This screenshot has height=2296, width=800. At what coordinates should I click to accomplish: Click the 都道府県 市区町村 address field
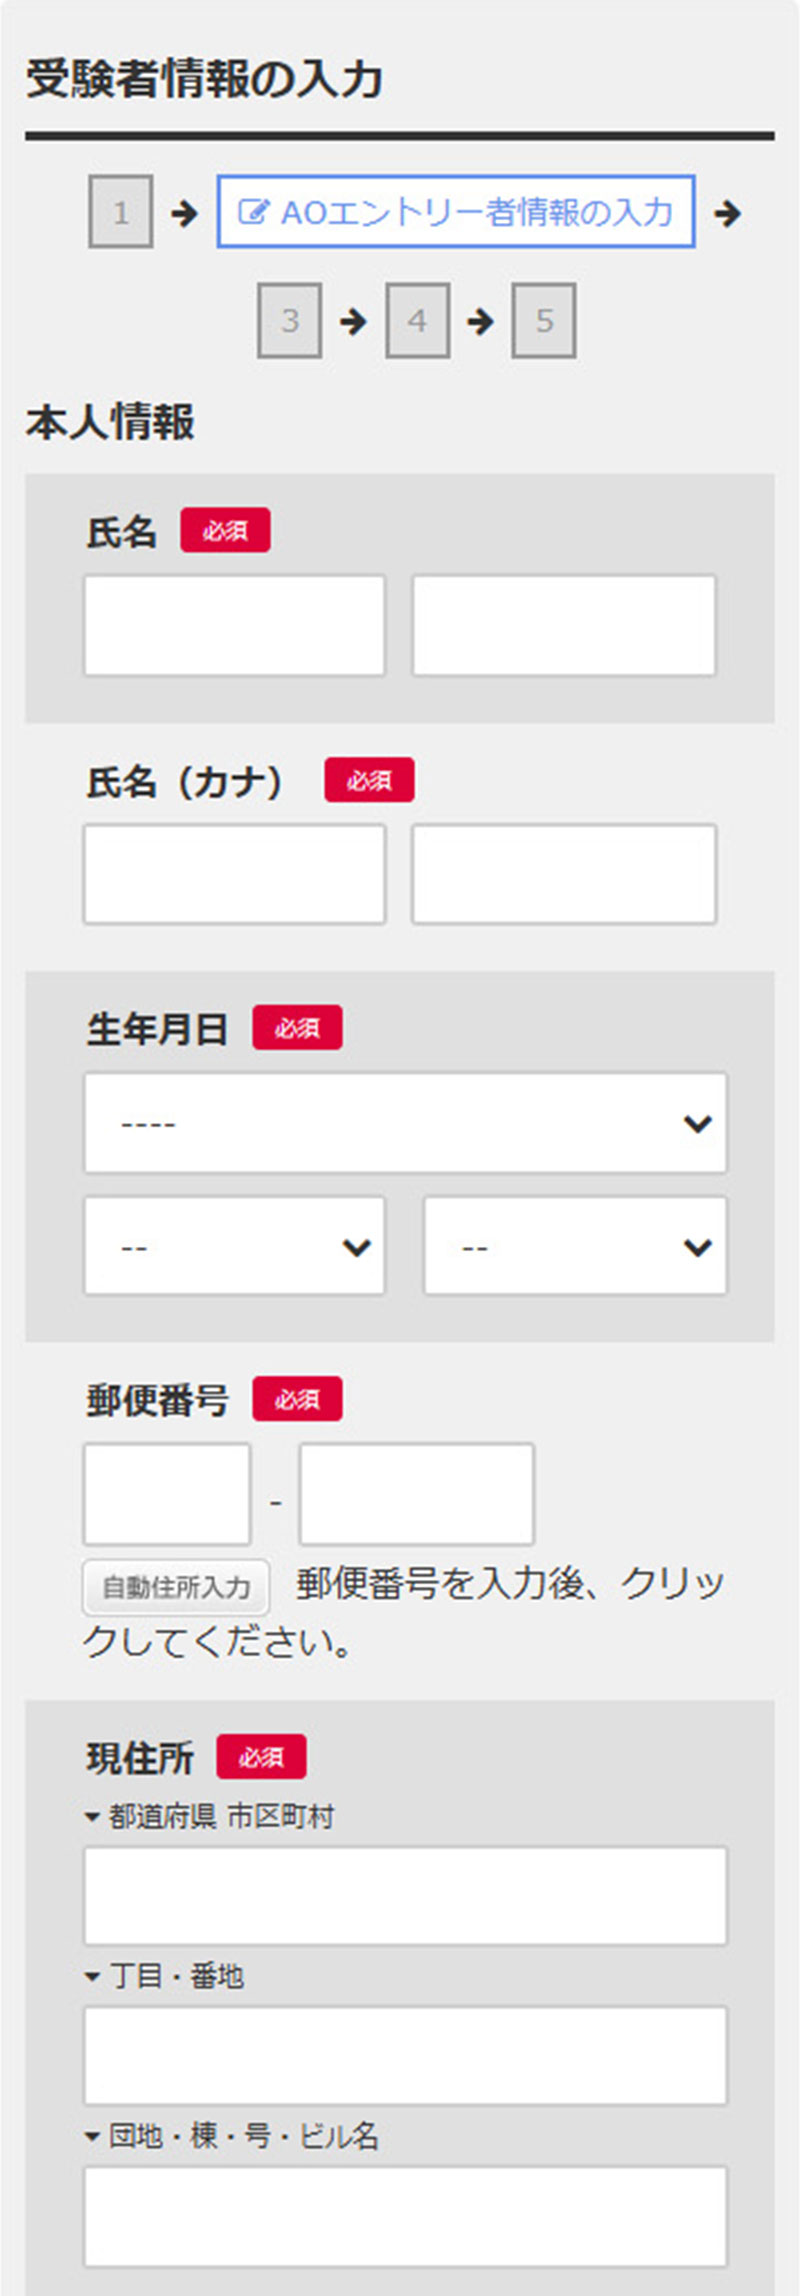tap(405, 1896)
